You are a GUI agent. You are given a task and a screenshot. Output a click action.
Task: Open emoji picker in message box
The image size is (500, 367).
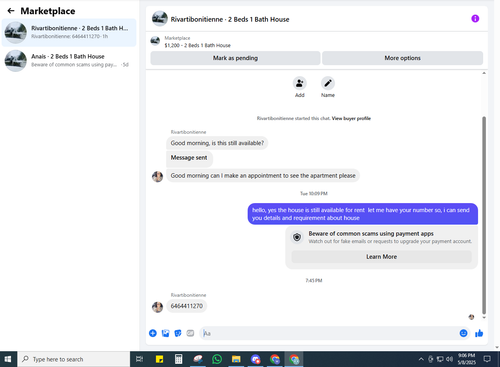point(463,333)
